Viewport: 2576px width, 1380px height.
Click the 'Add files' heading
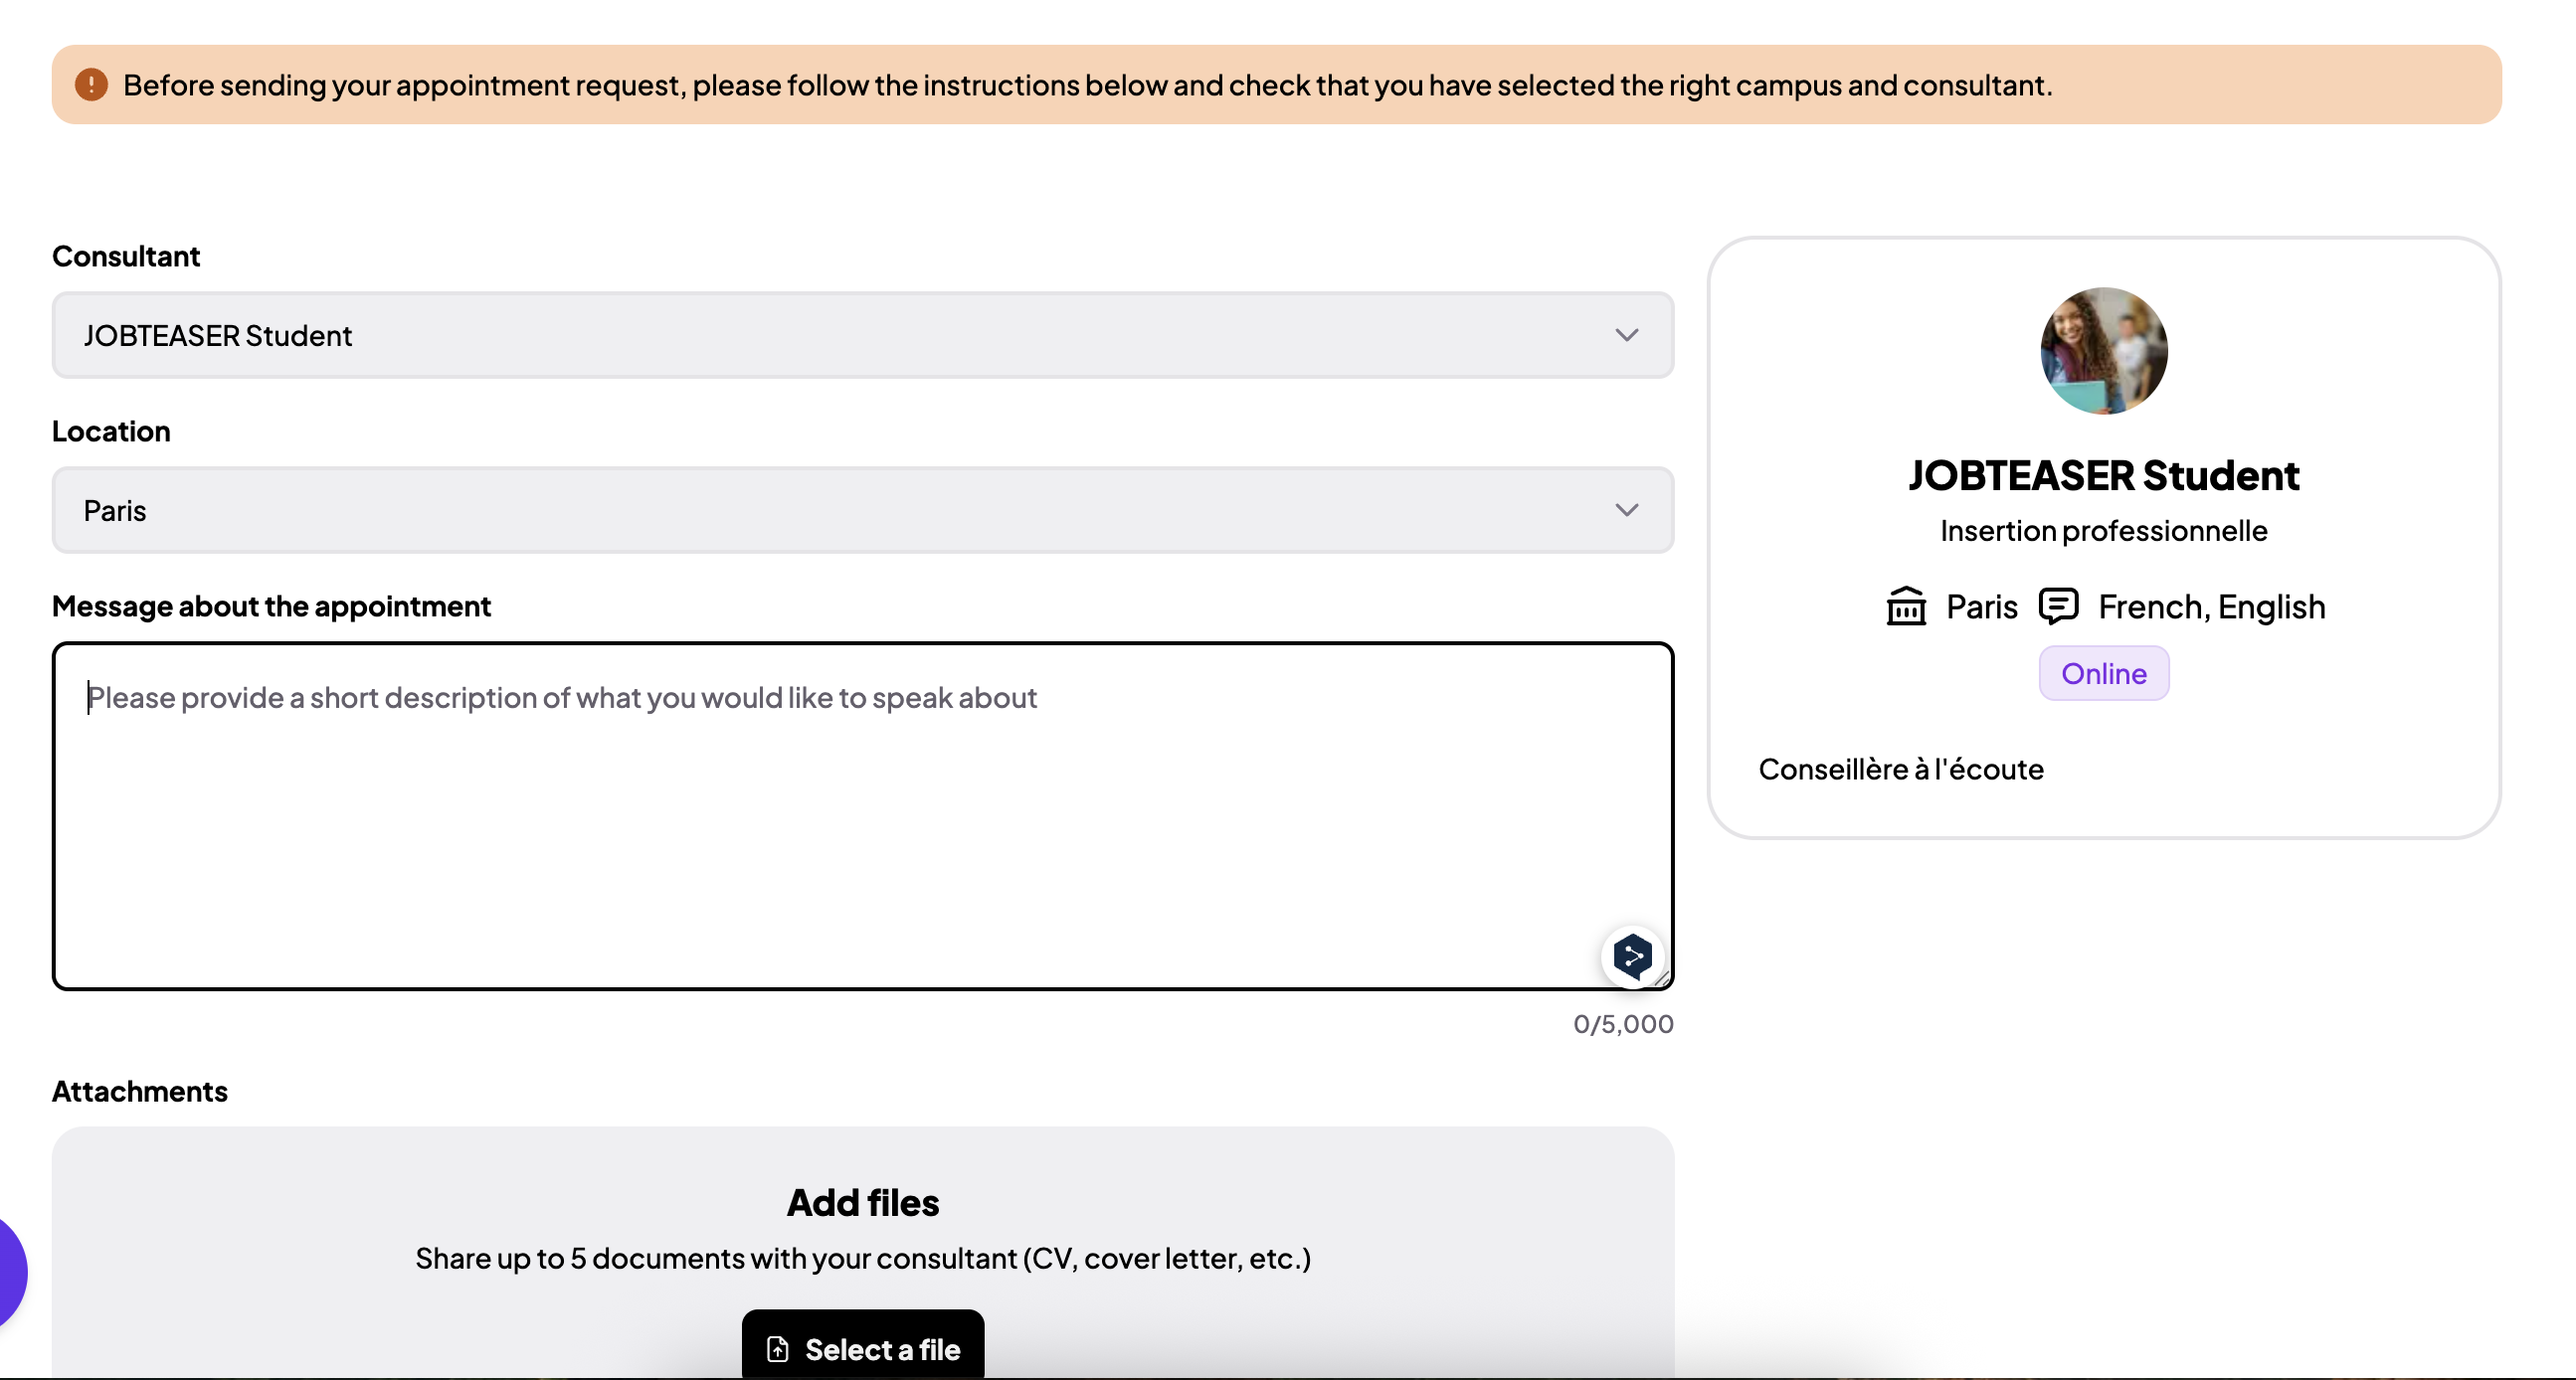tap(863, 1203)
